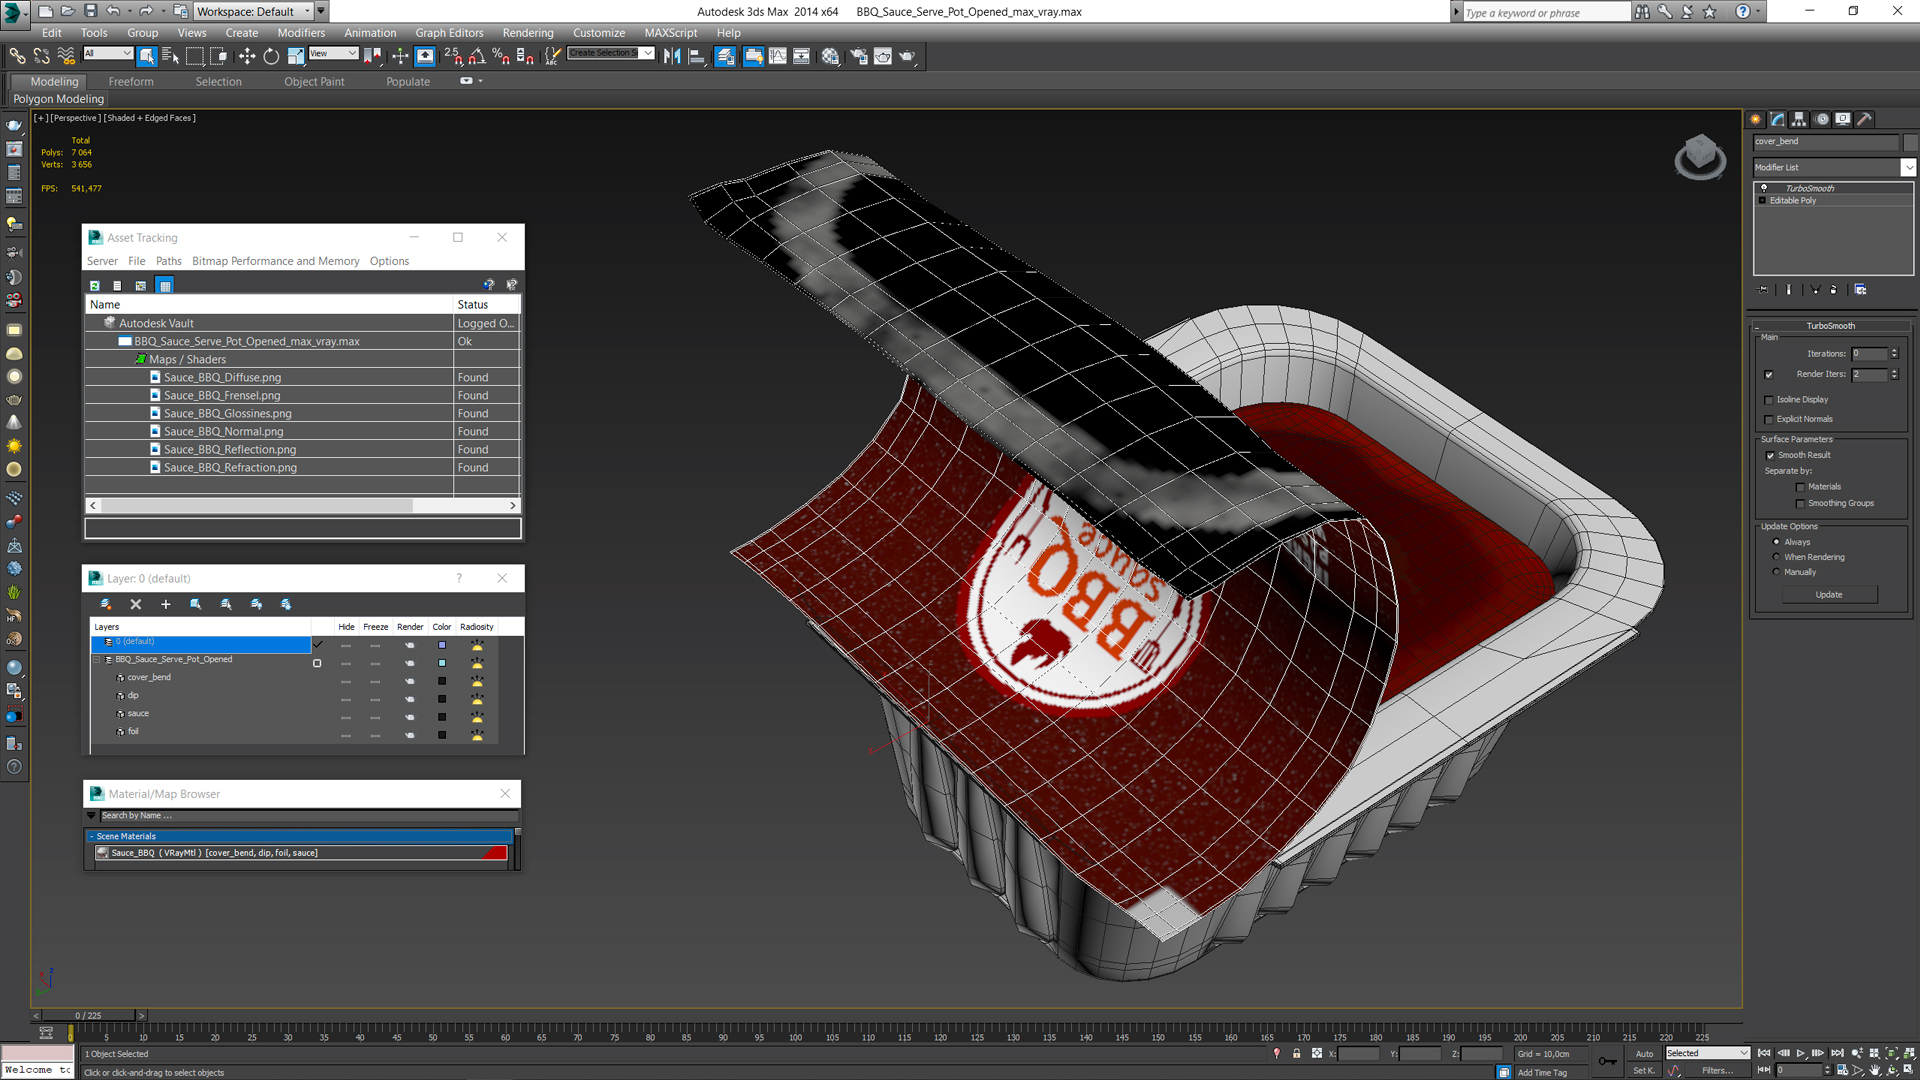The width and height of the screenshot is (1920, 1080).
Task: Click the Pin Stack icon
Action: [1764, 289]
